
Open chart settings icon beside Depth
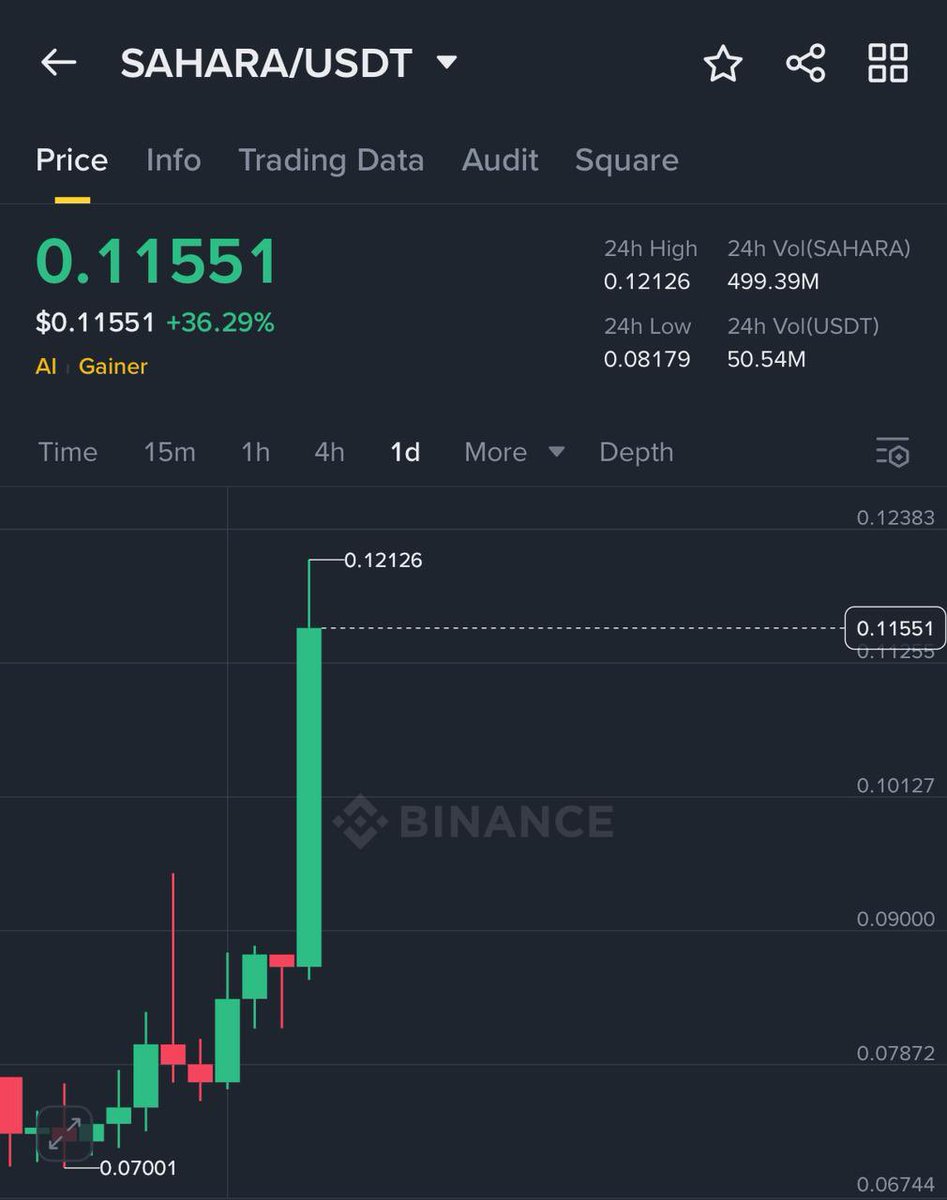892,452
